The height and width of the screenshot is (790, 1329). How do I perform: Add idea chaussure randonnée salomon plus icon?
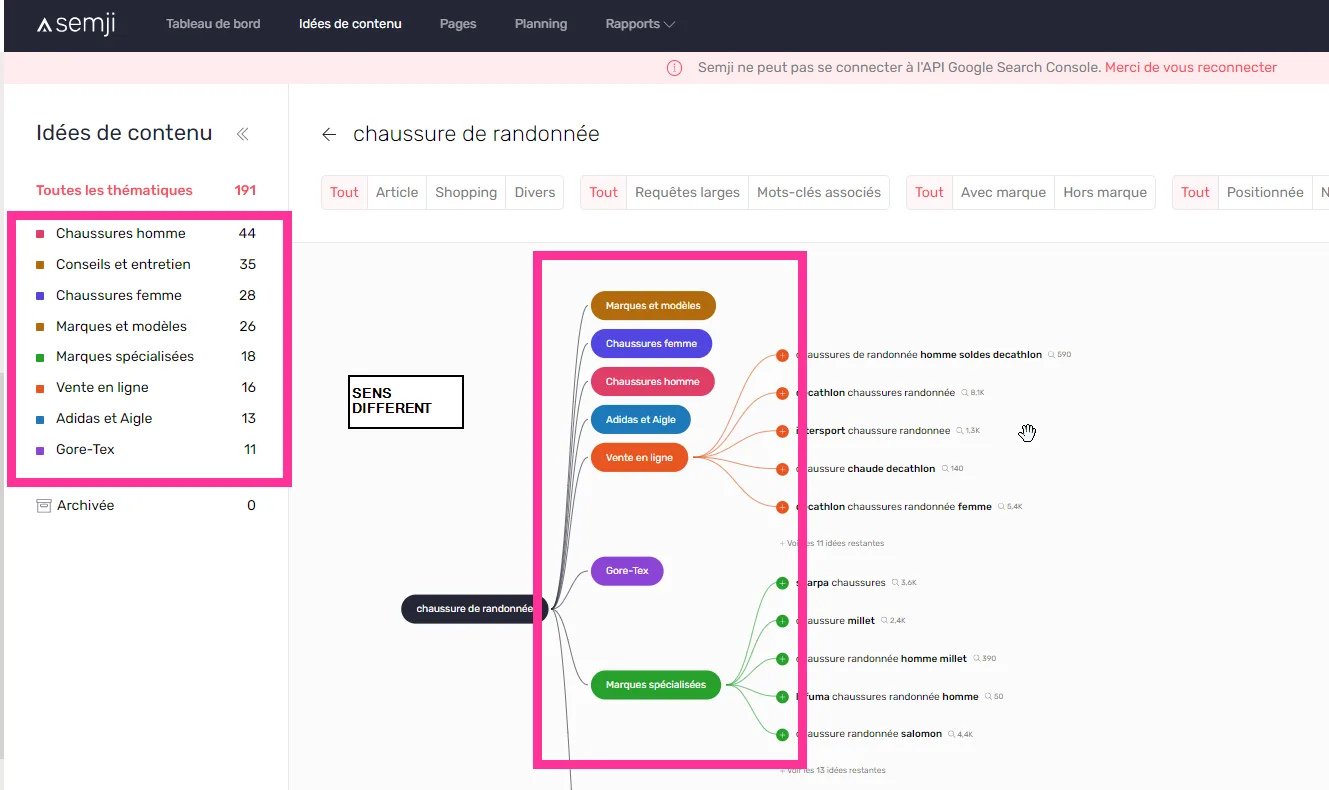[x=782, y=734]
